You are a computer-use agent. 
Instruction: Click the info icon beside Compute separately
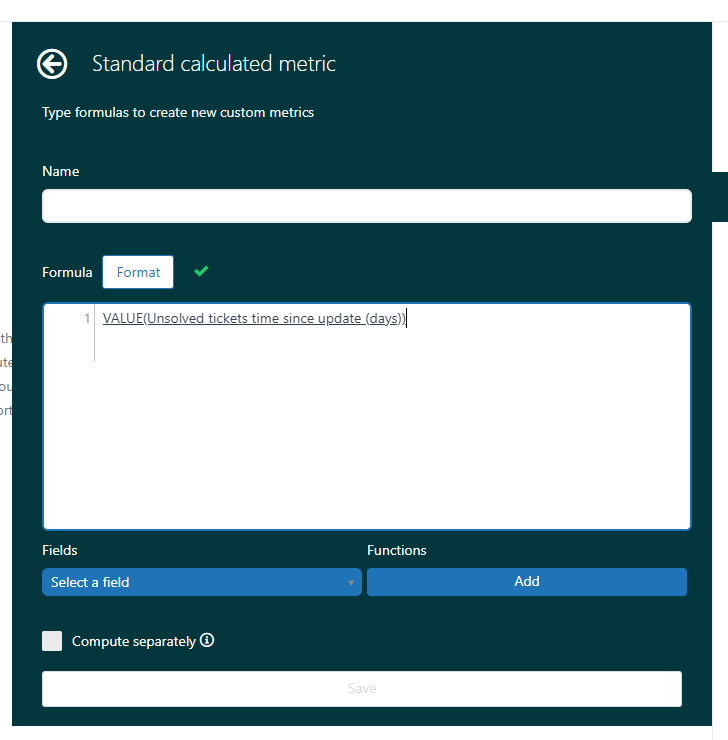click(207, 641)
